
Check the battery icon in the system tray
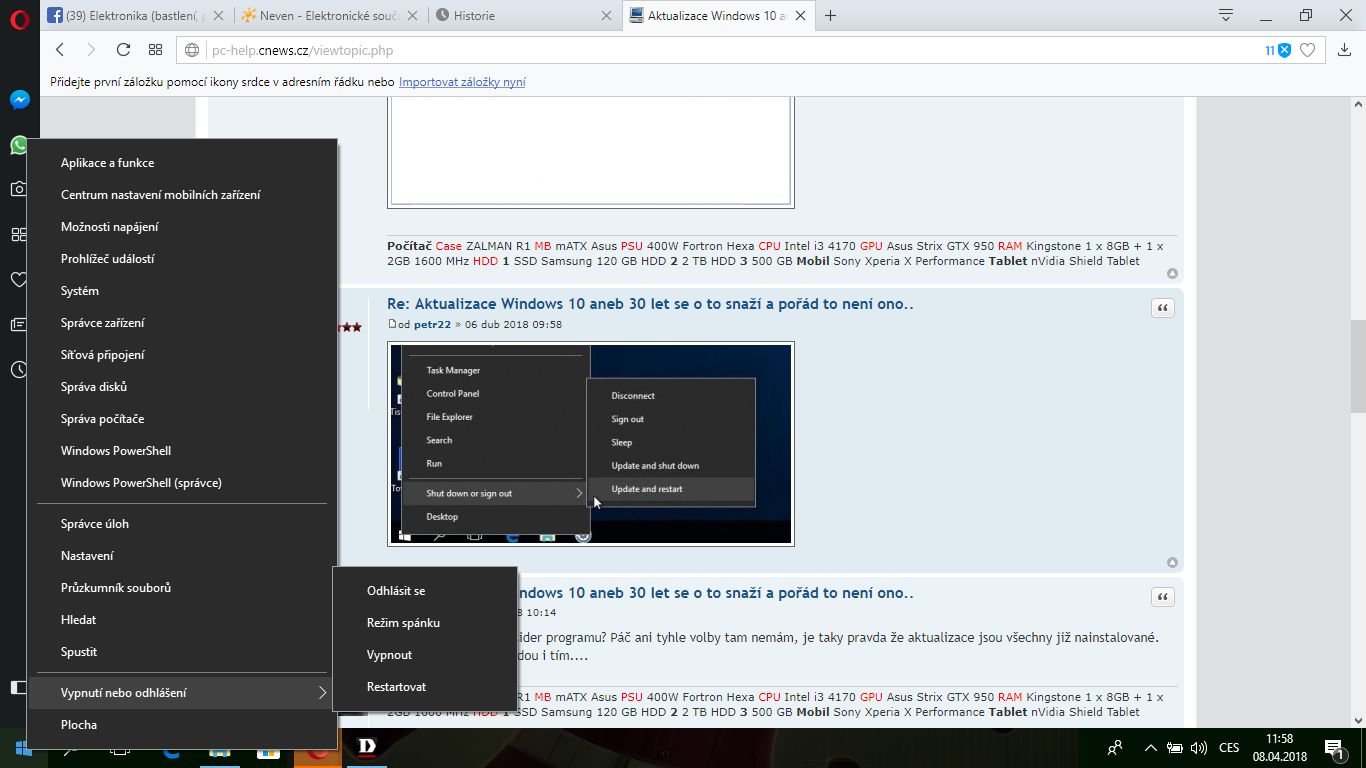click(x=1175, y=748)
